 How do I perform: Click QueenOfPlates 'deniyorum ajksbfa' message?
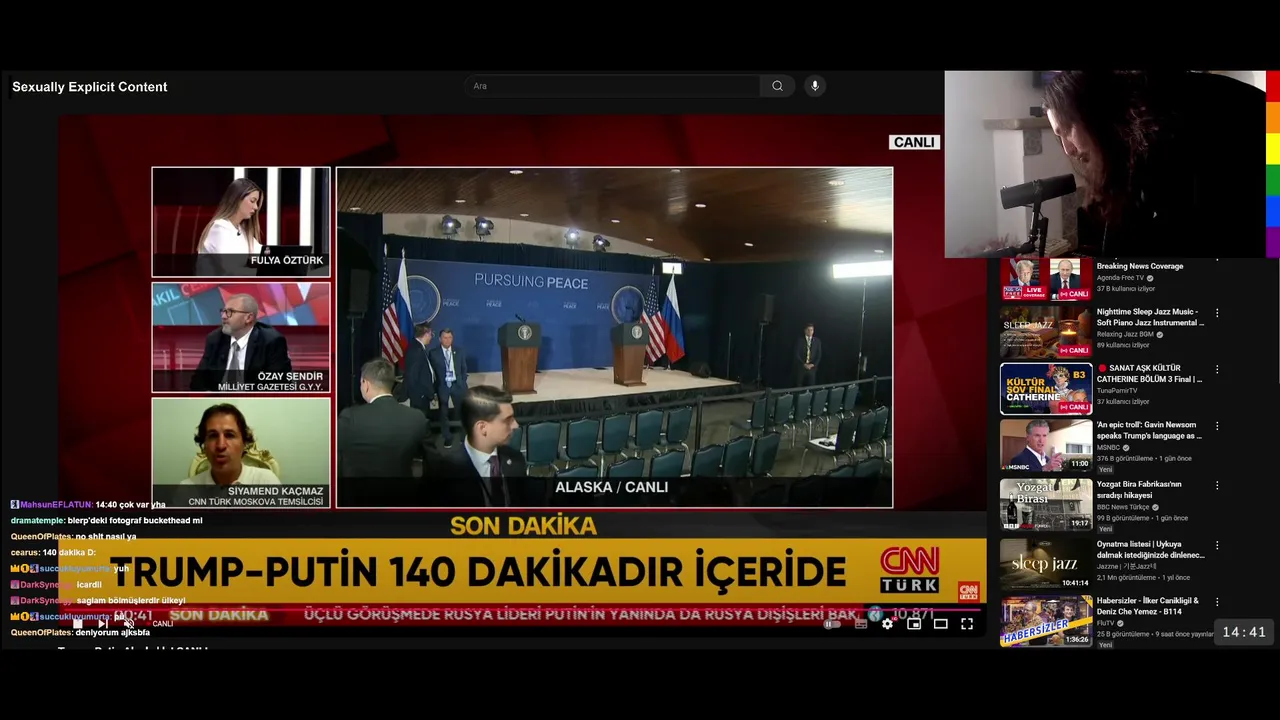click(x=80, y=633)
